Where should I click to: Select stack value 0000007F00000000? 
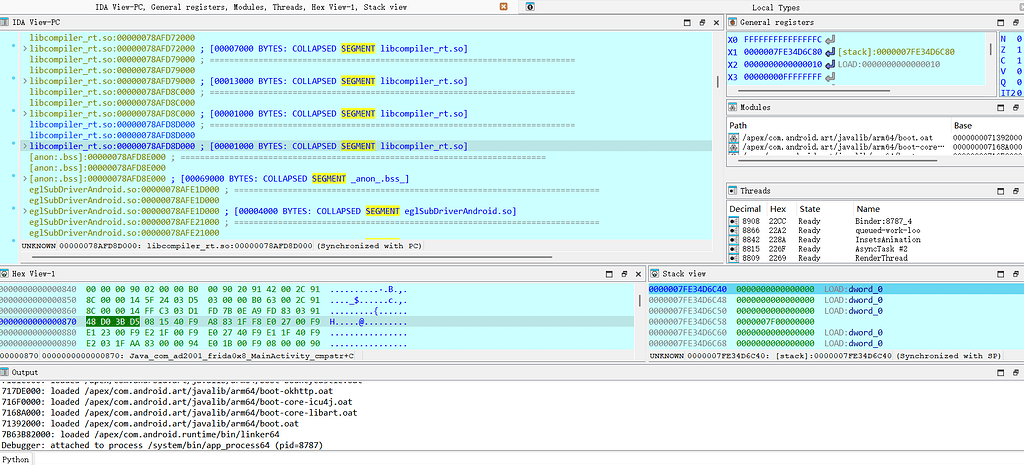tap(775, 322)
